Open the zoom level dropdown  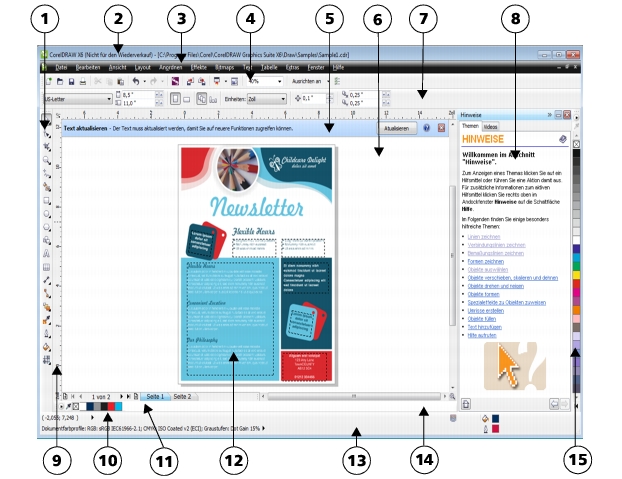click(x=280, y=80)
